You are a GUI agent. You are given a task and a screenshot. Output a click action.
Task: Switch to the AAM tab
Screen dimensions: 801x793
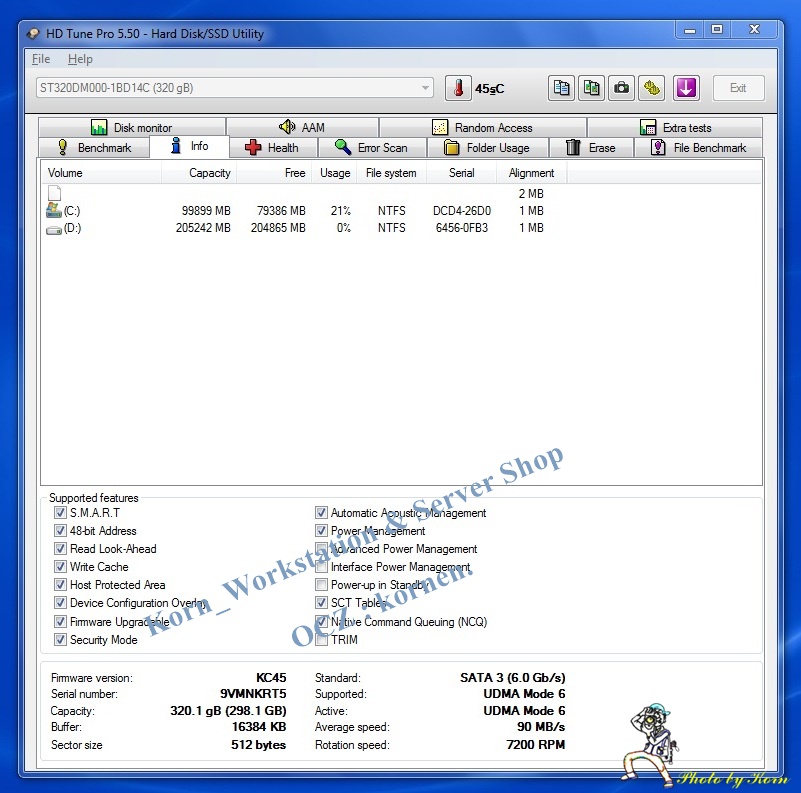(x=302, y=127)
